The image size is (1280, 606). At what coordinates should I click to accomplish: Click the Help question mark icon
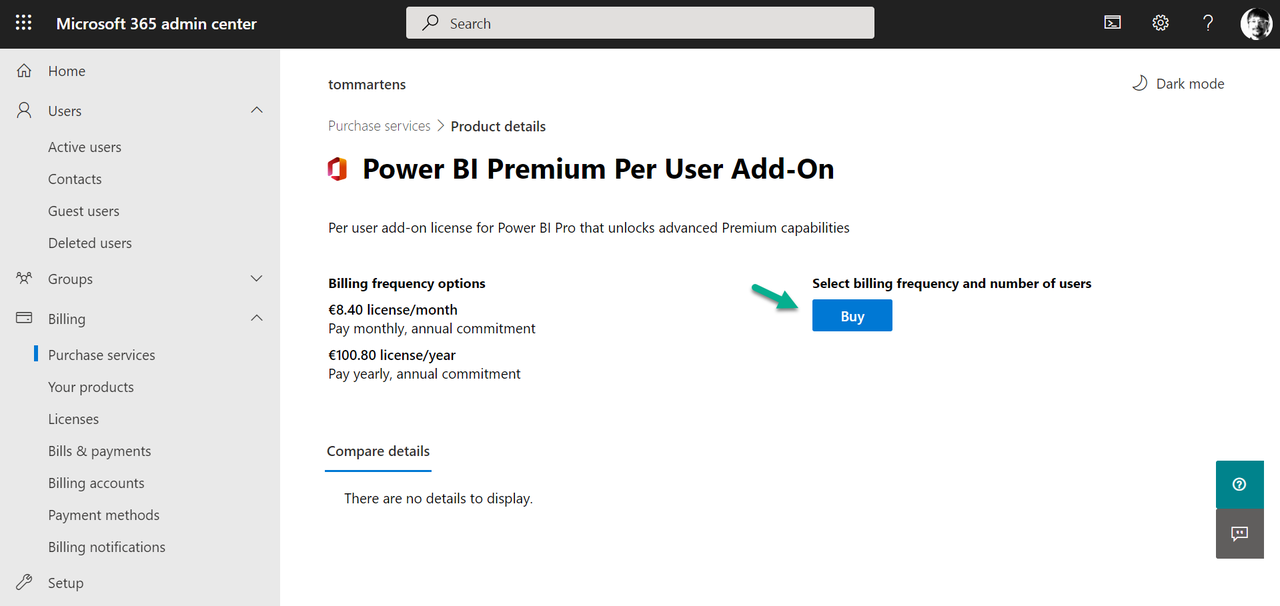tap(1207, 22)
